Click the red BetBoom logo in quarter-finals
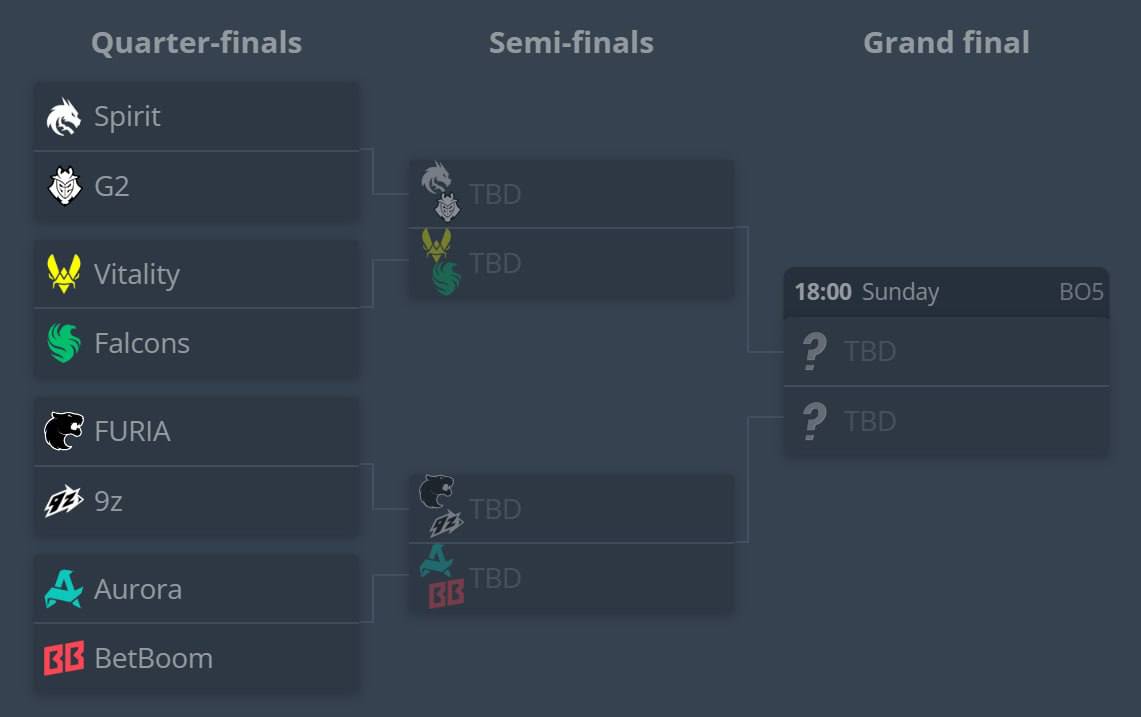The width and height of the screenshot is (1141, 717). pos(64,658)
